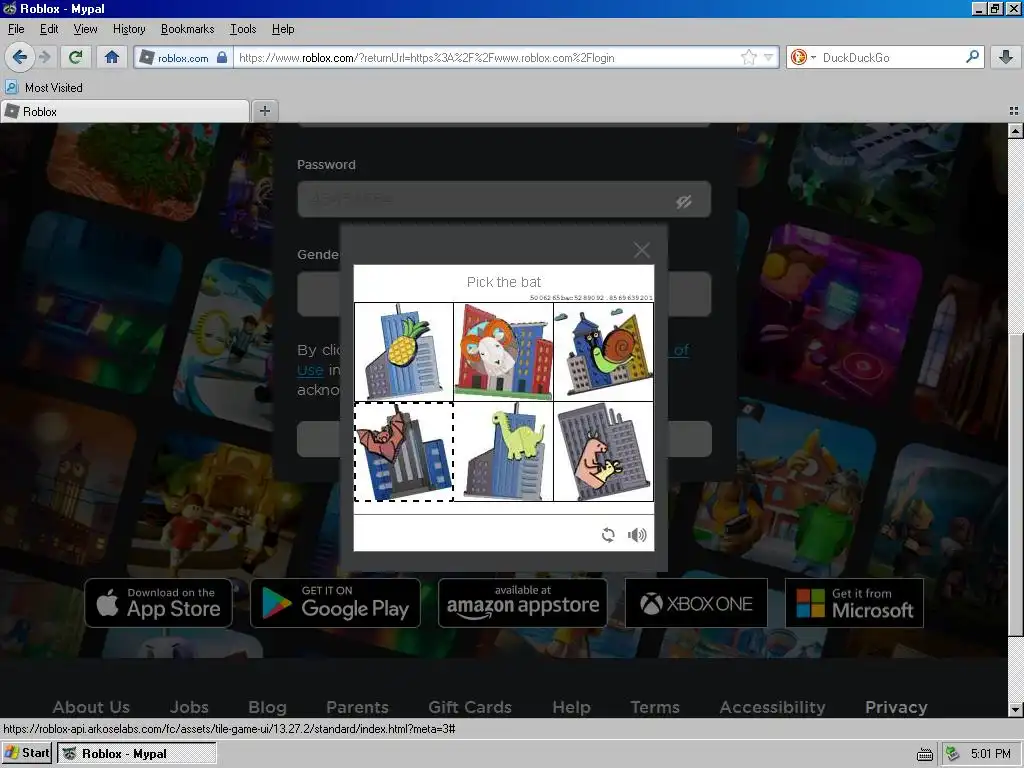Open the Tools menu
This screenshot has width=1024, height=768.
click(242, 29)
